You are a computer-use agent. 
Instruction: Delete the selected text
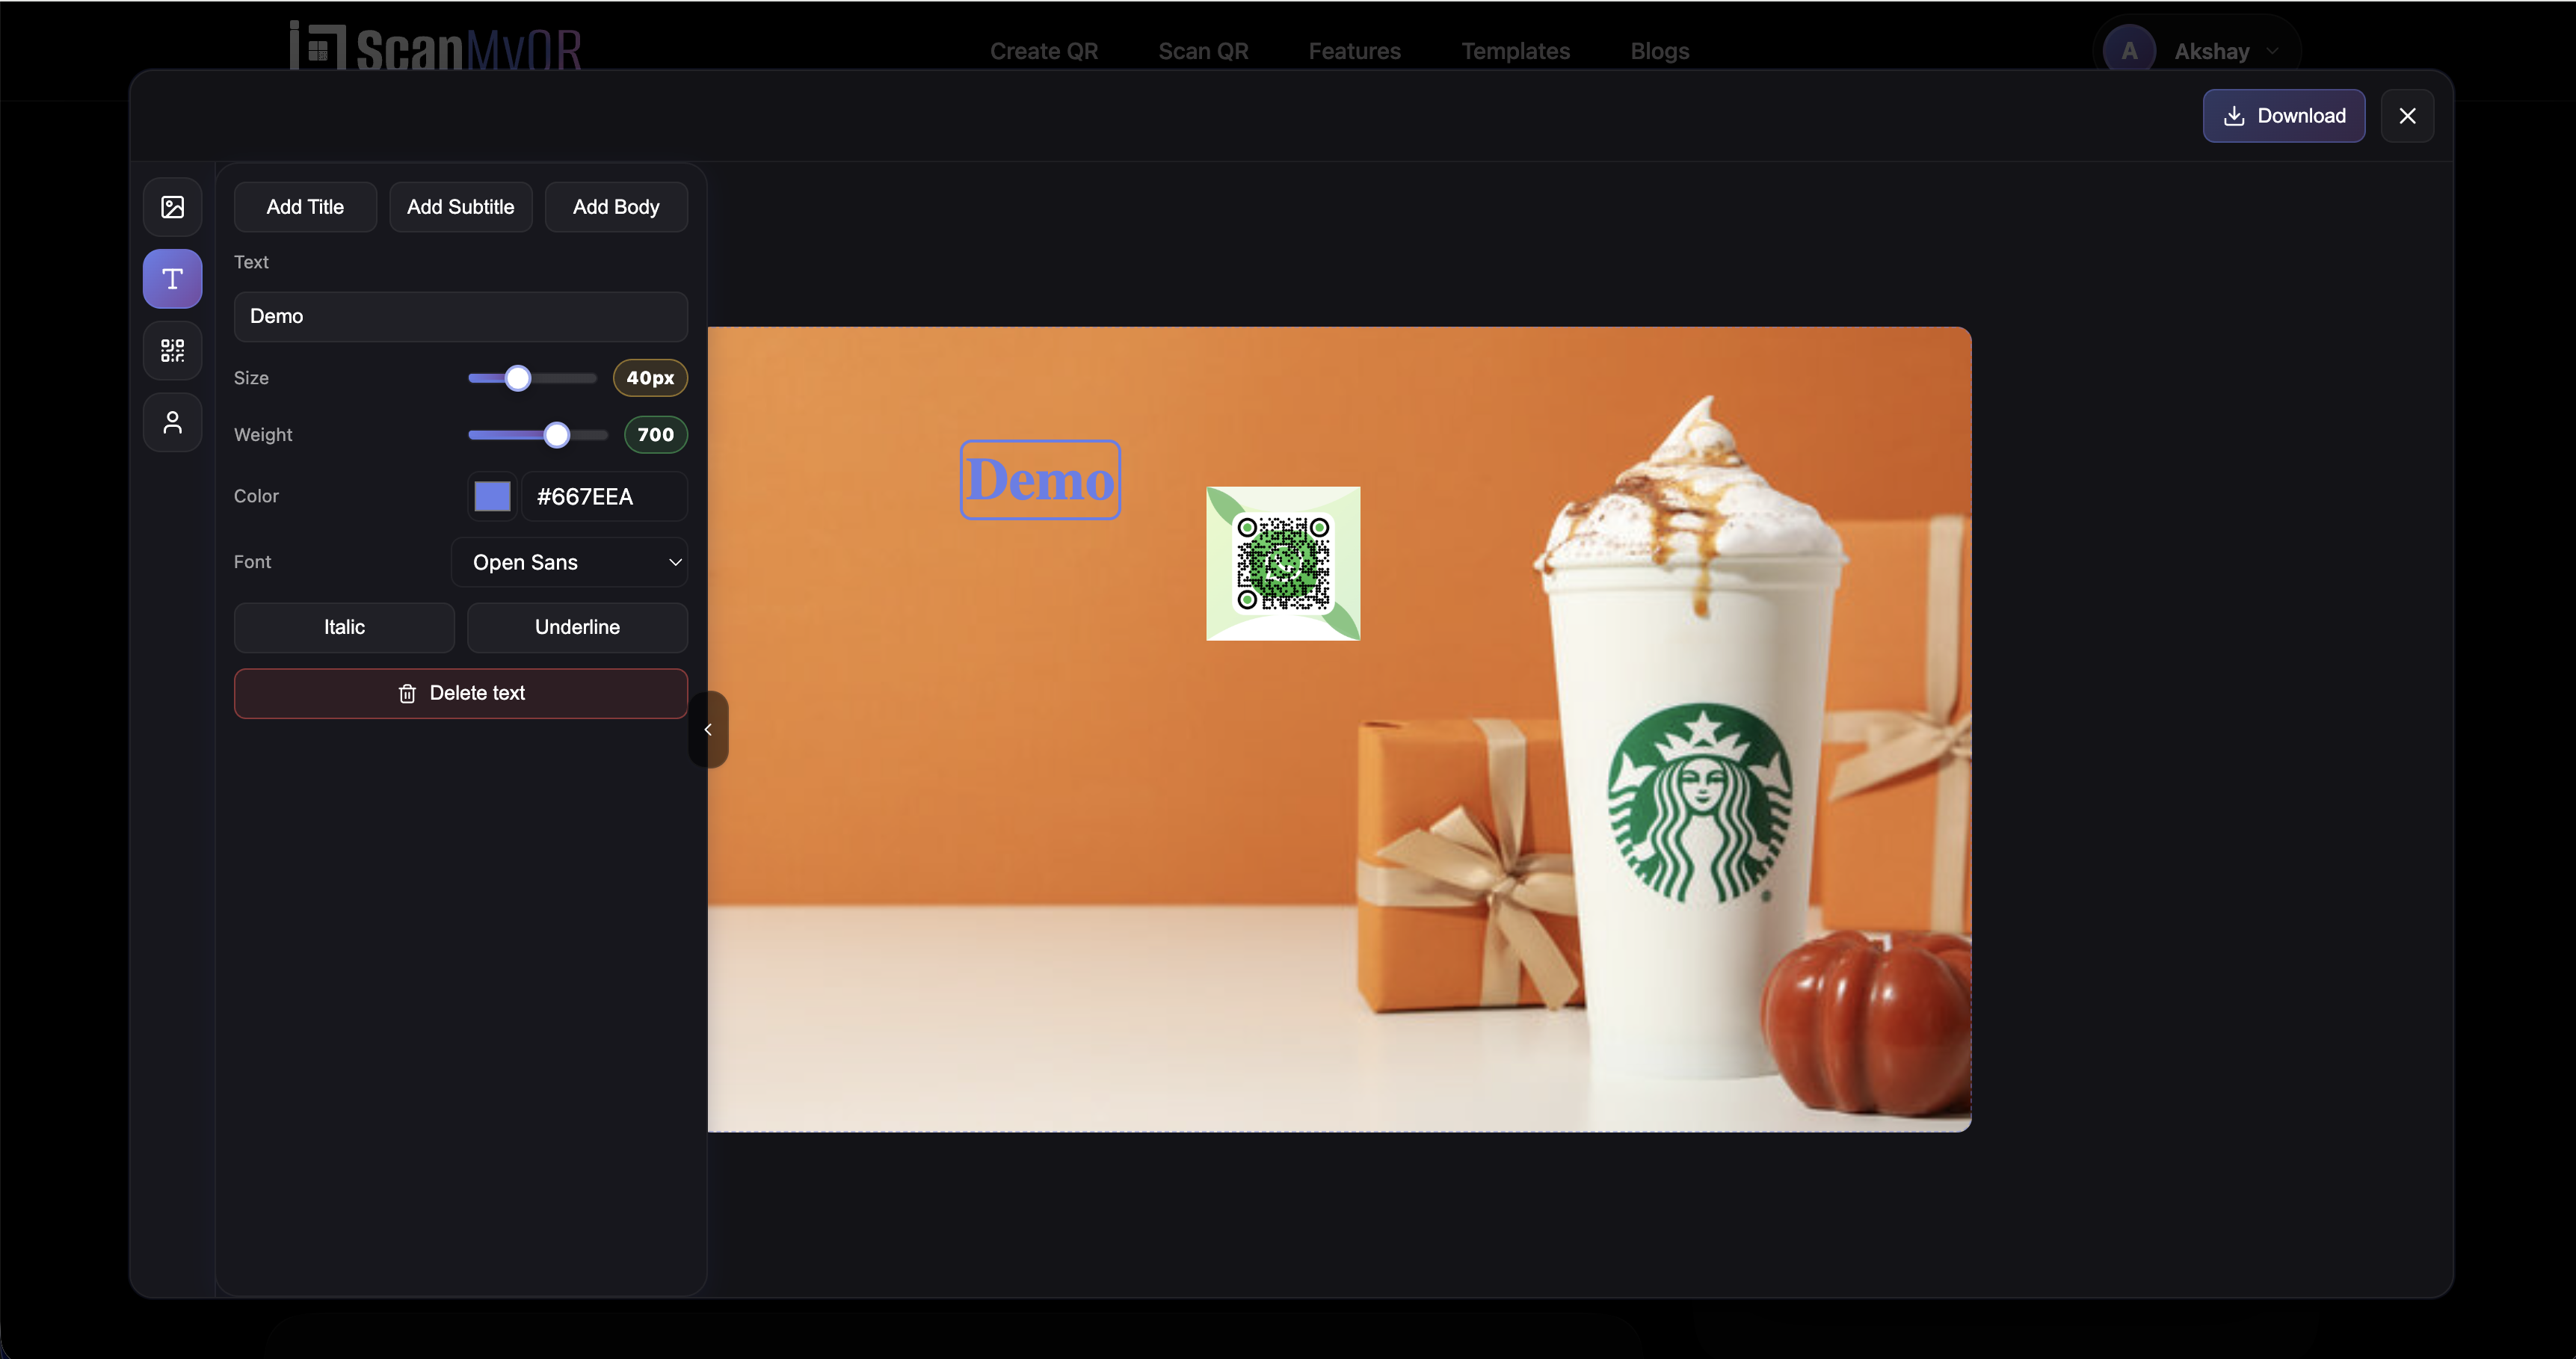coord(460,694)
